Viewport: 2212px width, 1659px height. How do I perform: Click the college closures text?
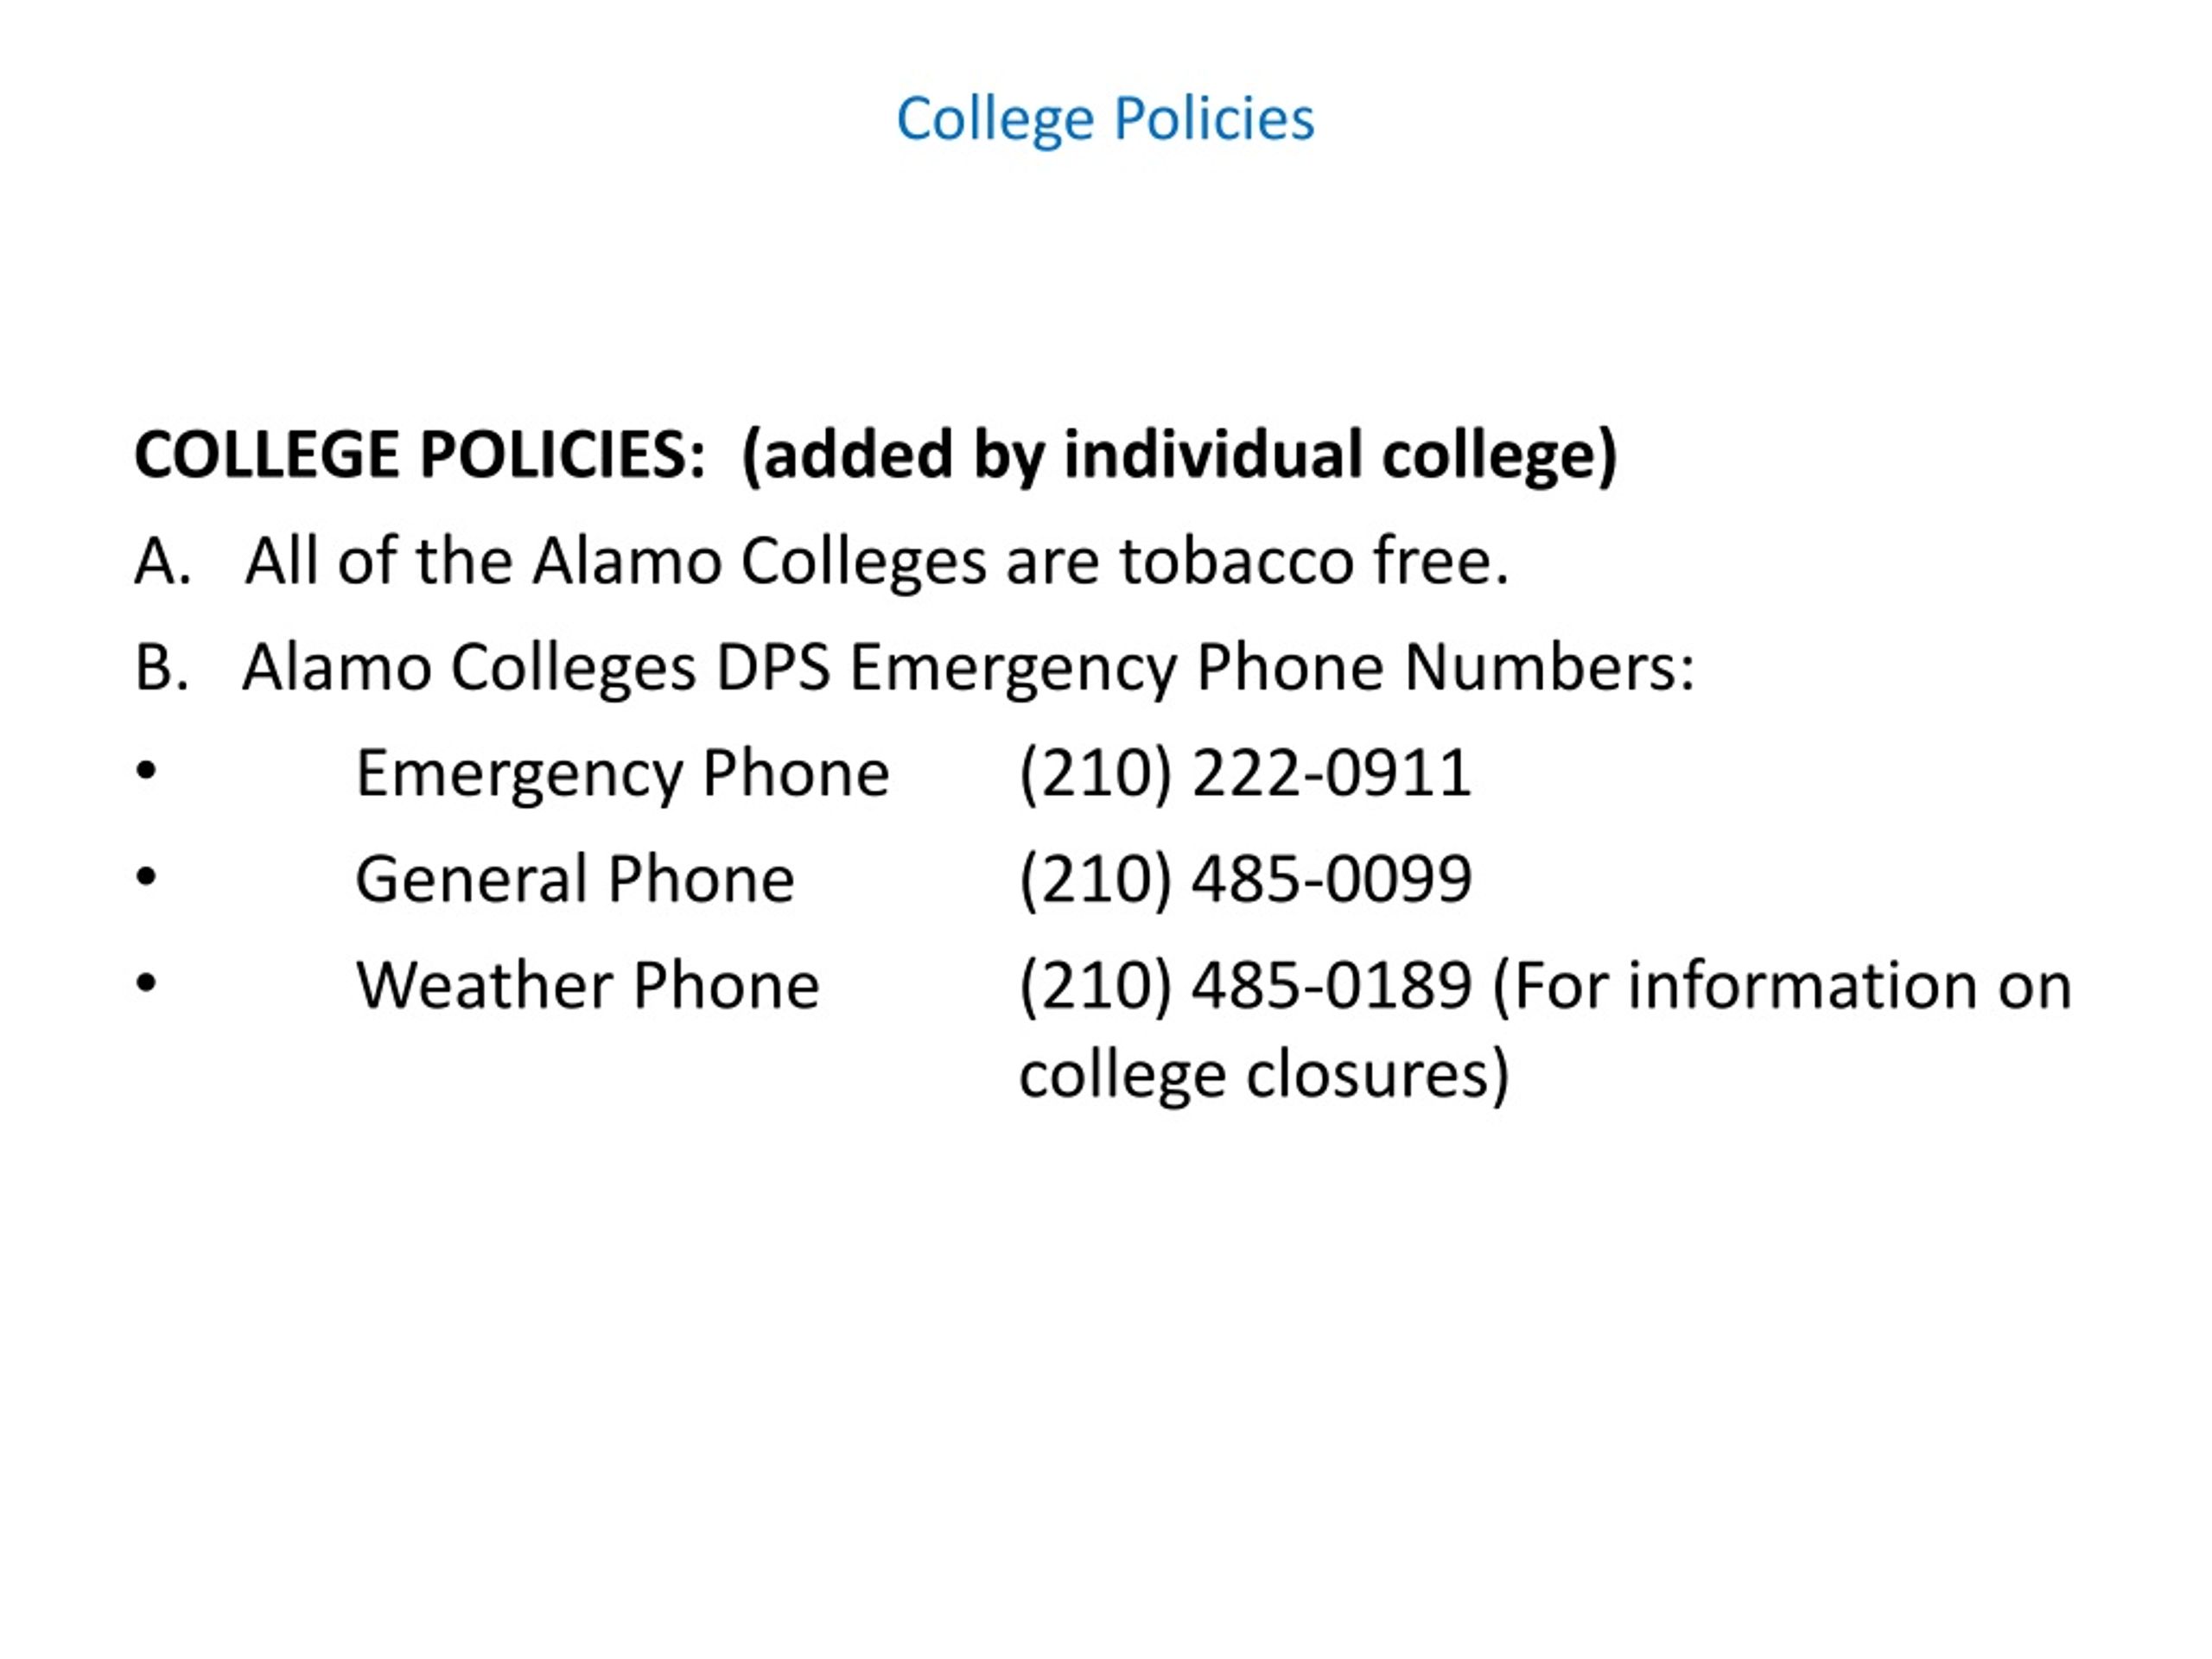click(1264, 1076)
